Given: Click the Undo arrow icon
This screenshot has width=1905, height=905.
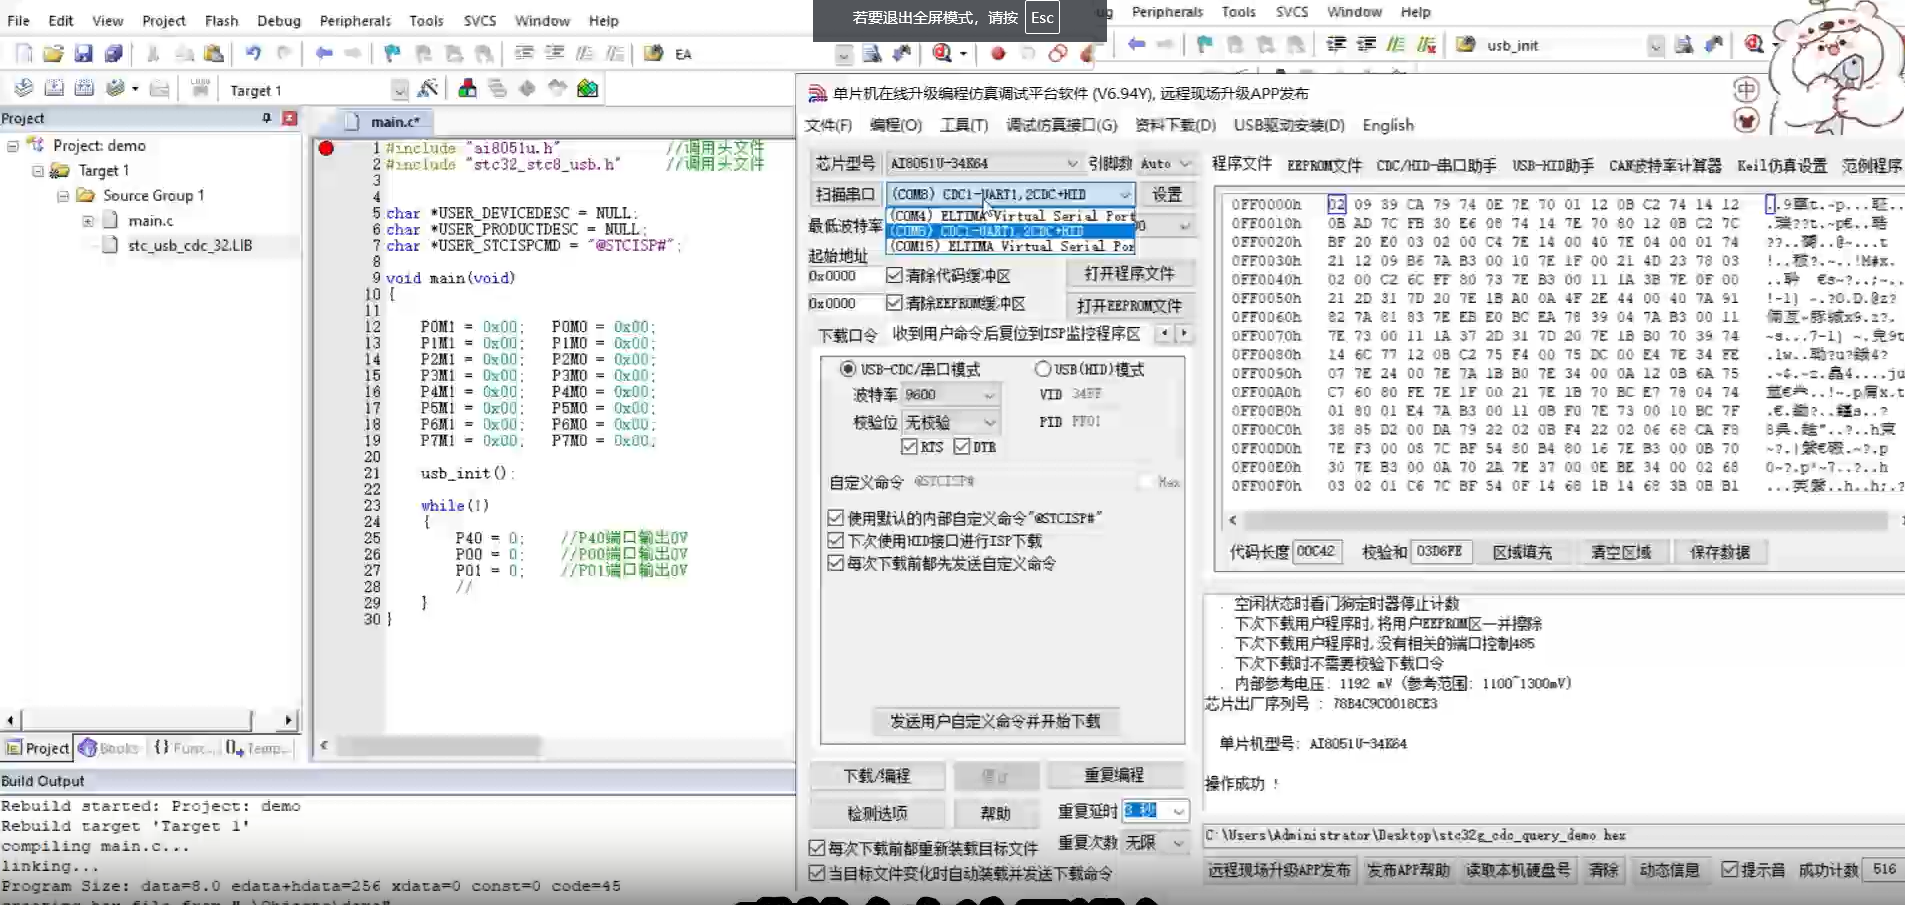Looking at the screenshot, I should (x=253, y=53).
